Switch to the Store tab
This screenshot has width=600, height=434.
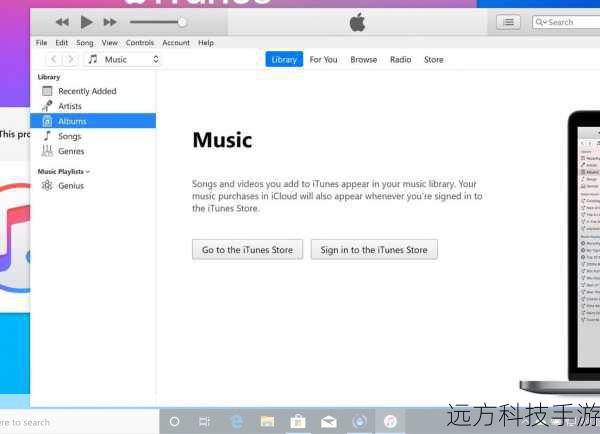[434, 60]
